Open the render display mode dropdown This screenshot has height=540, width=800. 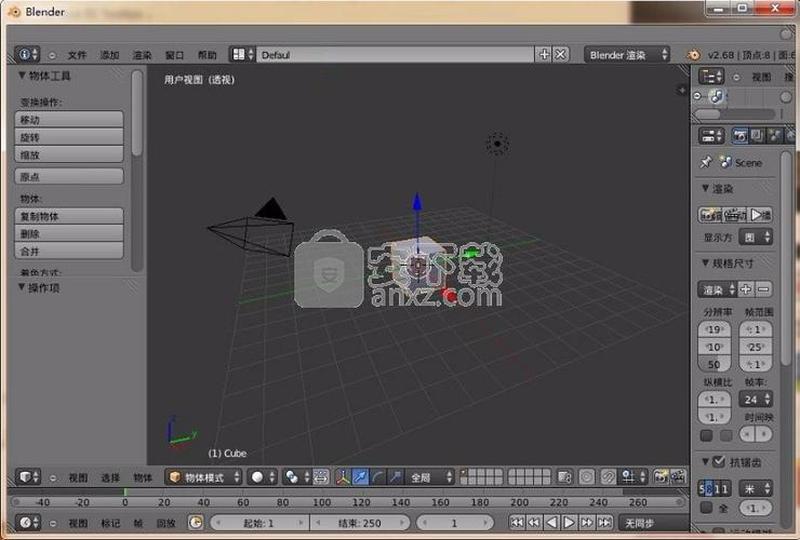(756, 237)
